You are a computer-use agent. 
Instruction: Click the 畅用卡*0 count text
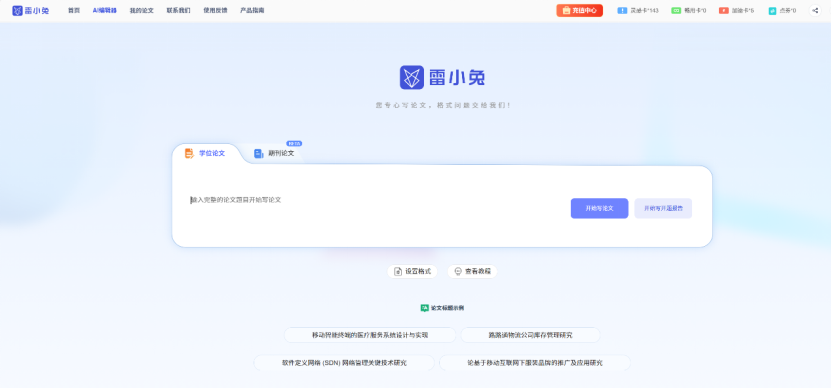[x=695, y=11]
